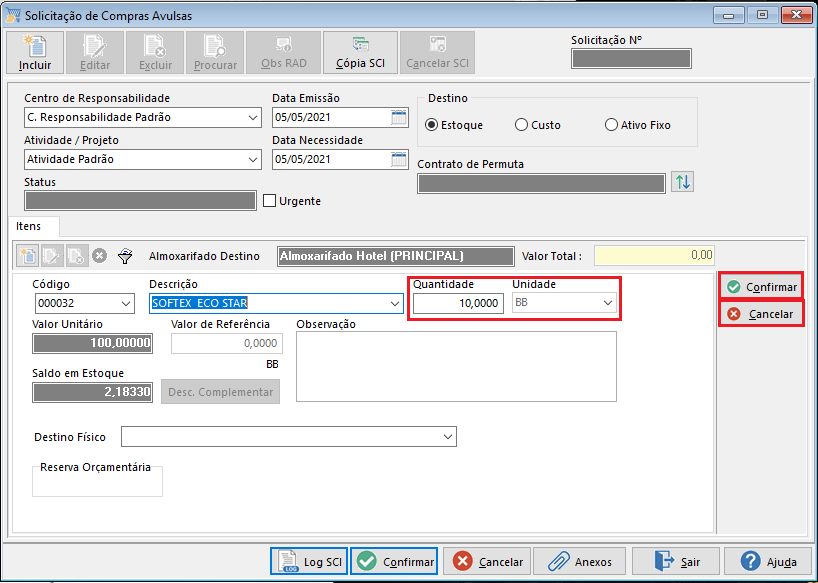Click the Valor Total field

tap(654, 256)
